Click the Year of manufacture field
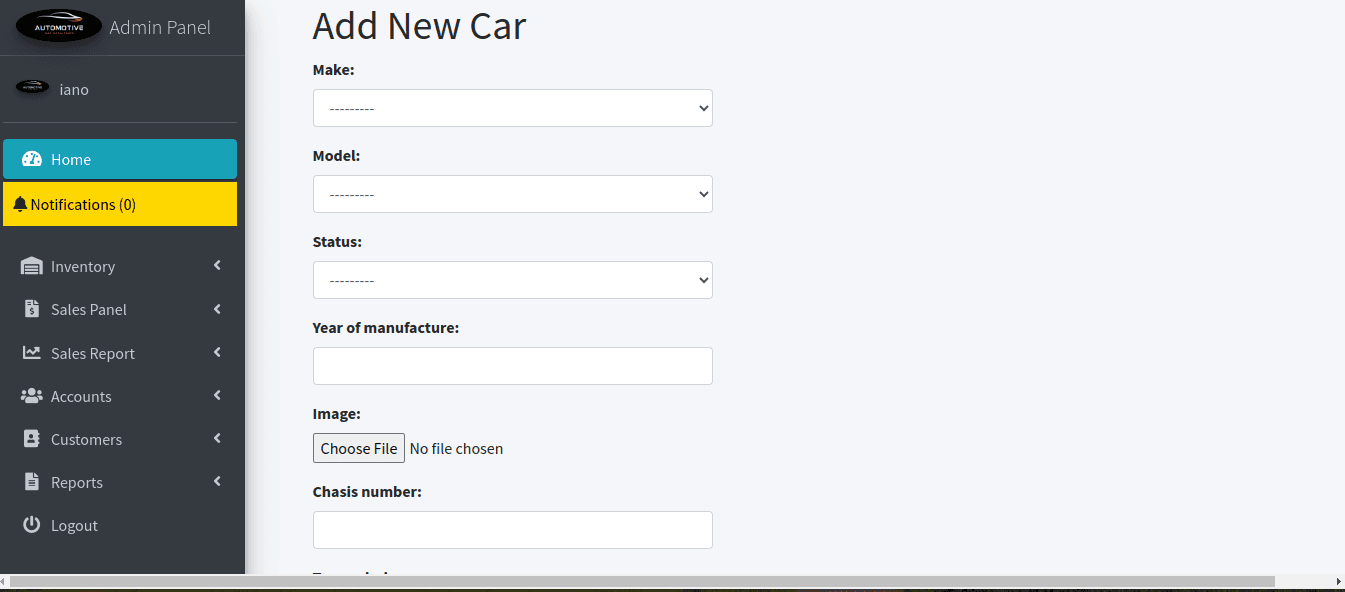Screen dimensions: 1345x592 coord(513,366)
